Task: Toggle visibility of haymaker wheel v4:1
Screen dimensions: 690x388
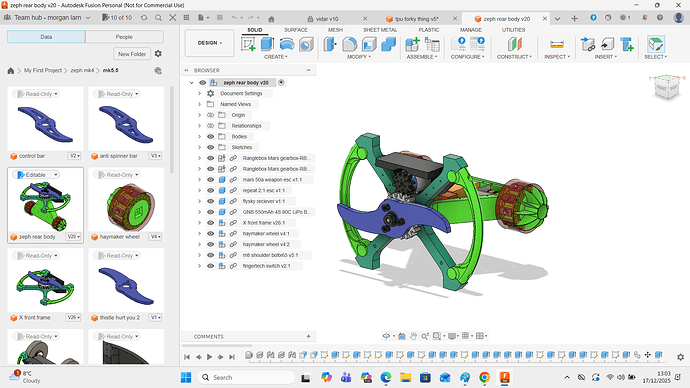Action: tap(210, 234)
